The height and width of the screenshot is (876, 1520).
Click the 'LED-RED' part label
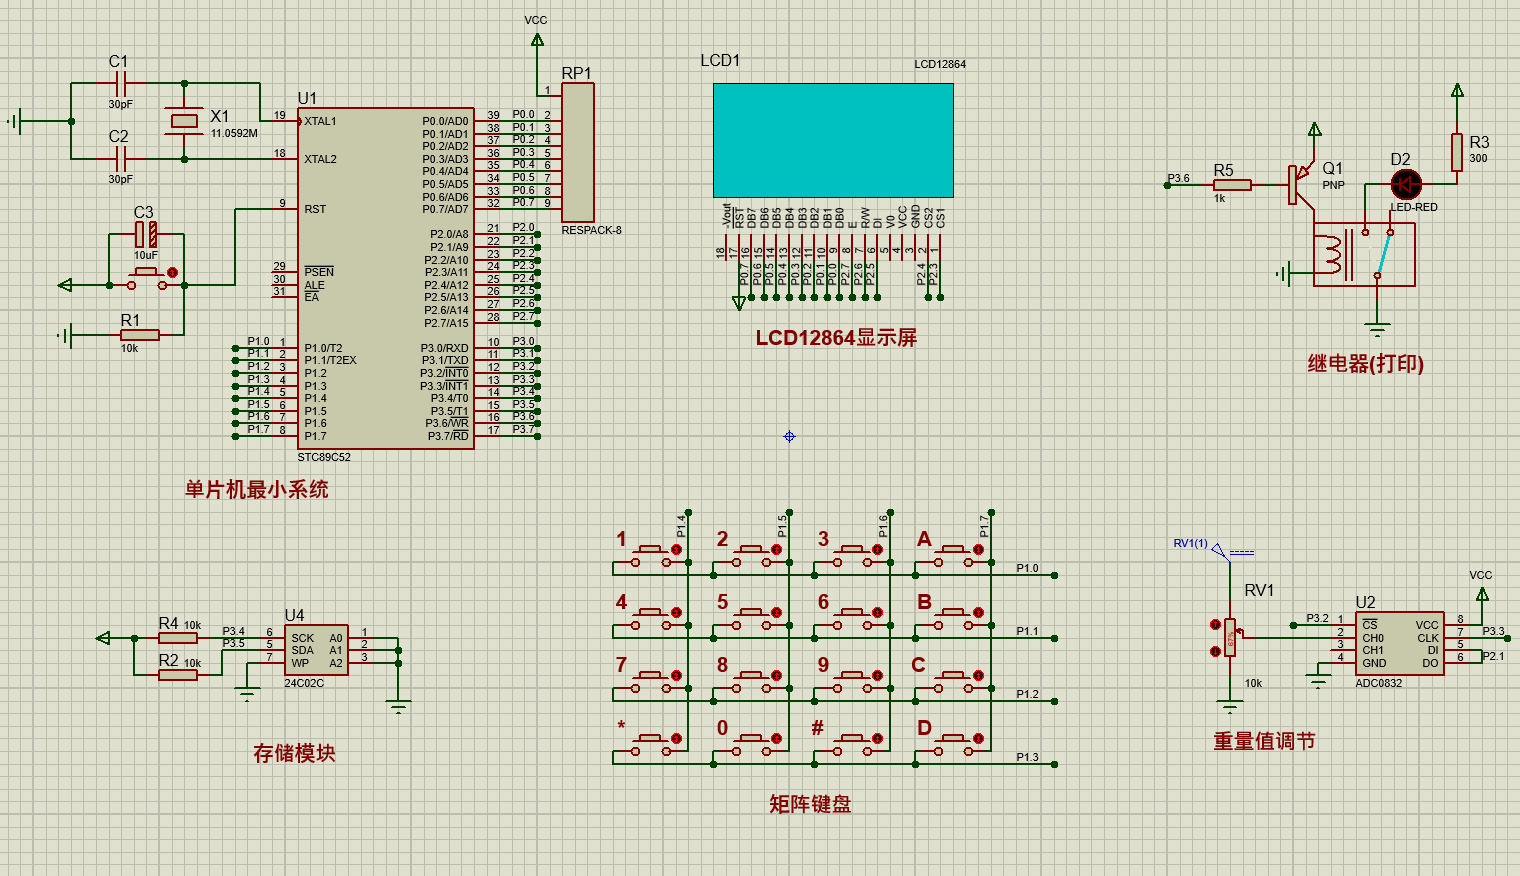pos(1414,207)
